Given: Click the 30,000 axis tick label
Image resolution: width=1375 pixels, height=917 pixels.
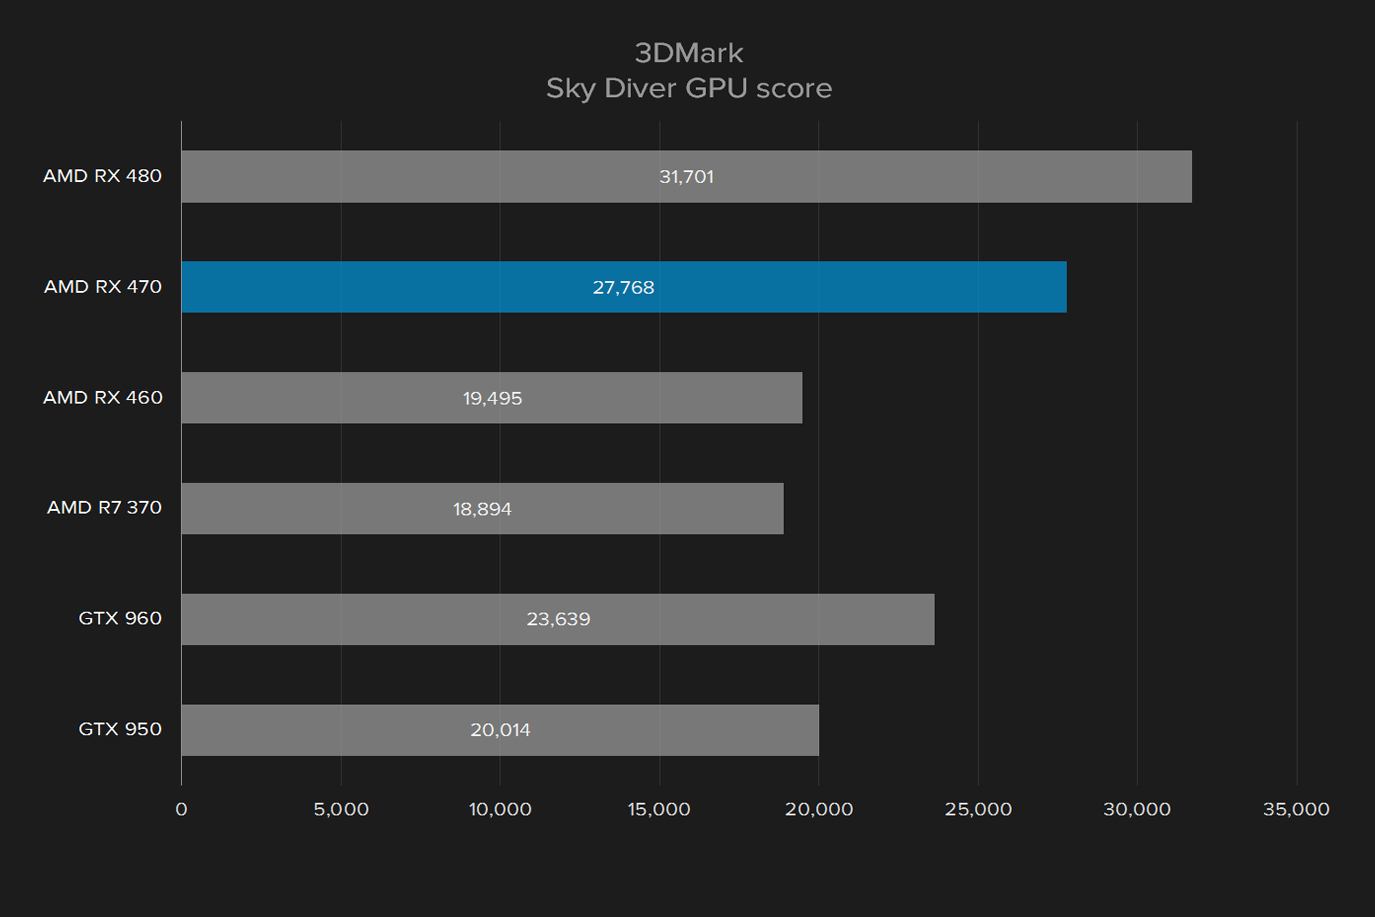Looking at the screenshot, I should click(1137, 809).
